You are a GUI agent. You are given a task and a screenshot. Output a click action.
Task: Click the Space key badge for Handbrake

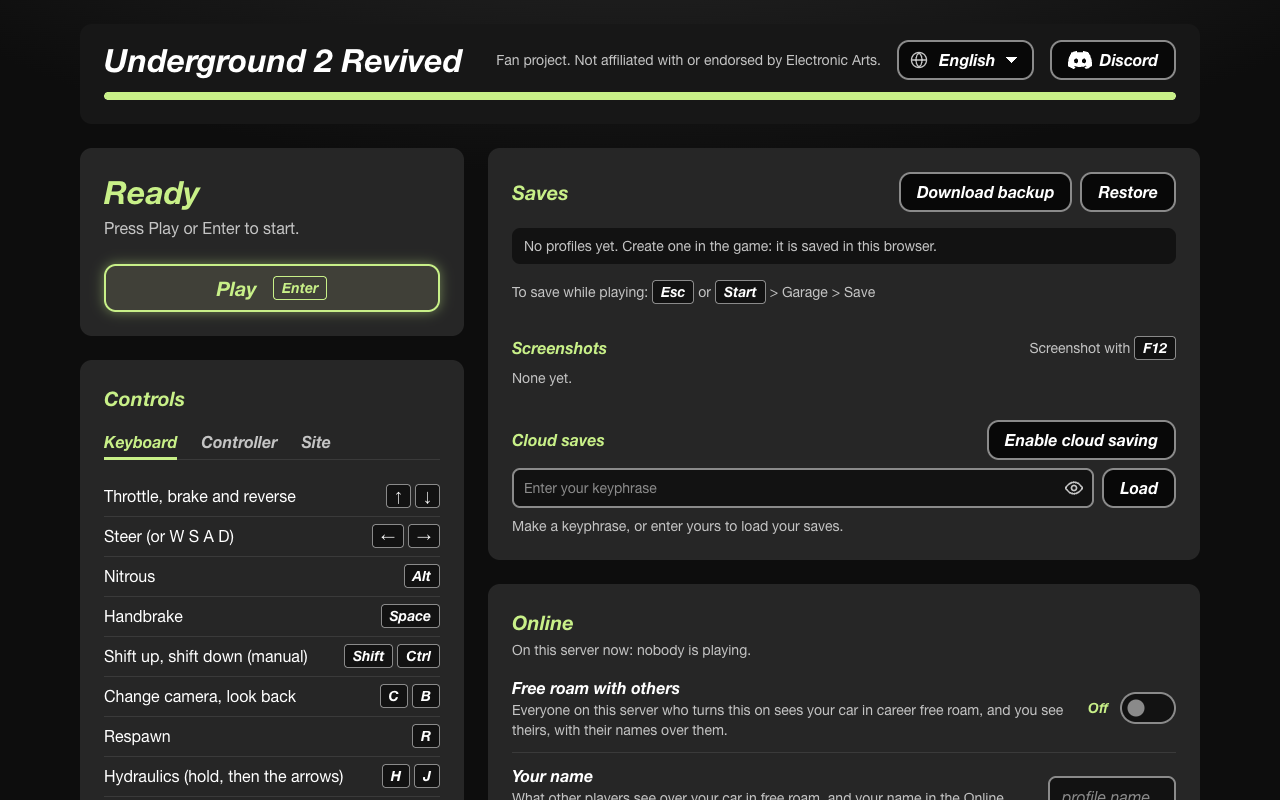tap(410, 616)
